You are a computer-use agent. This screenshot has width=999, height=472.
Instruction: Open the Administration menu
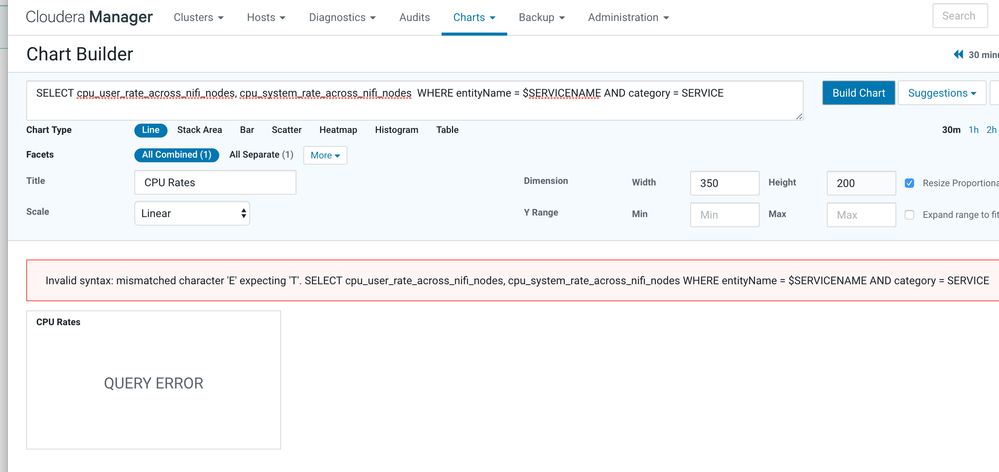pyautogui.click(x=628, y=17)
